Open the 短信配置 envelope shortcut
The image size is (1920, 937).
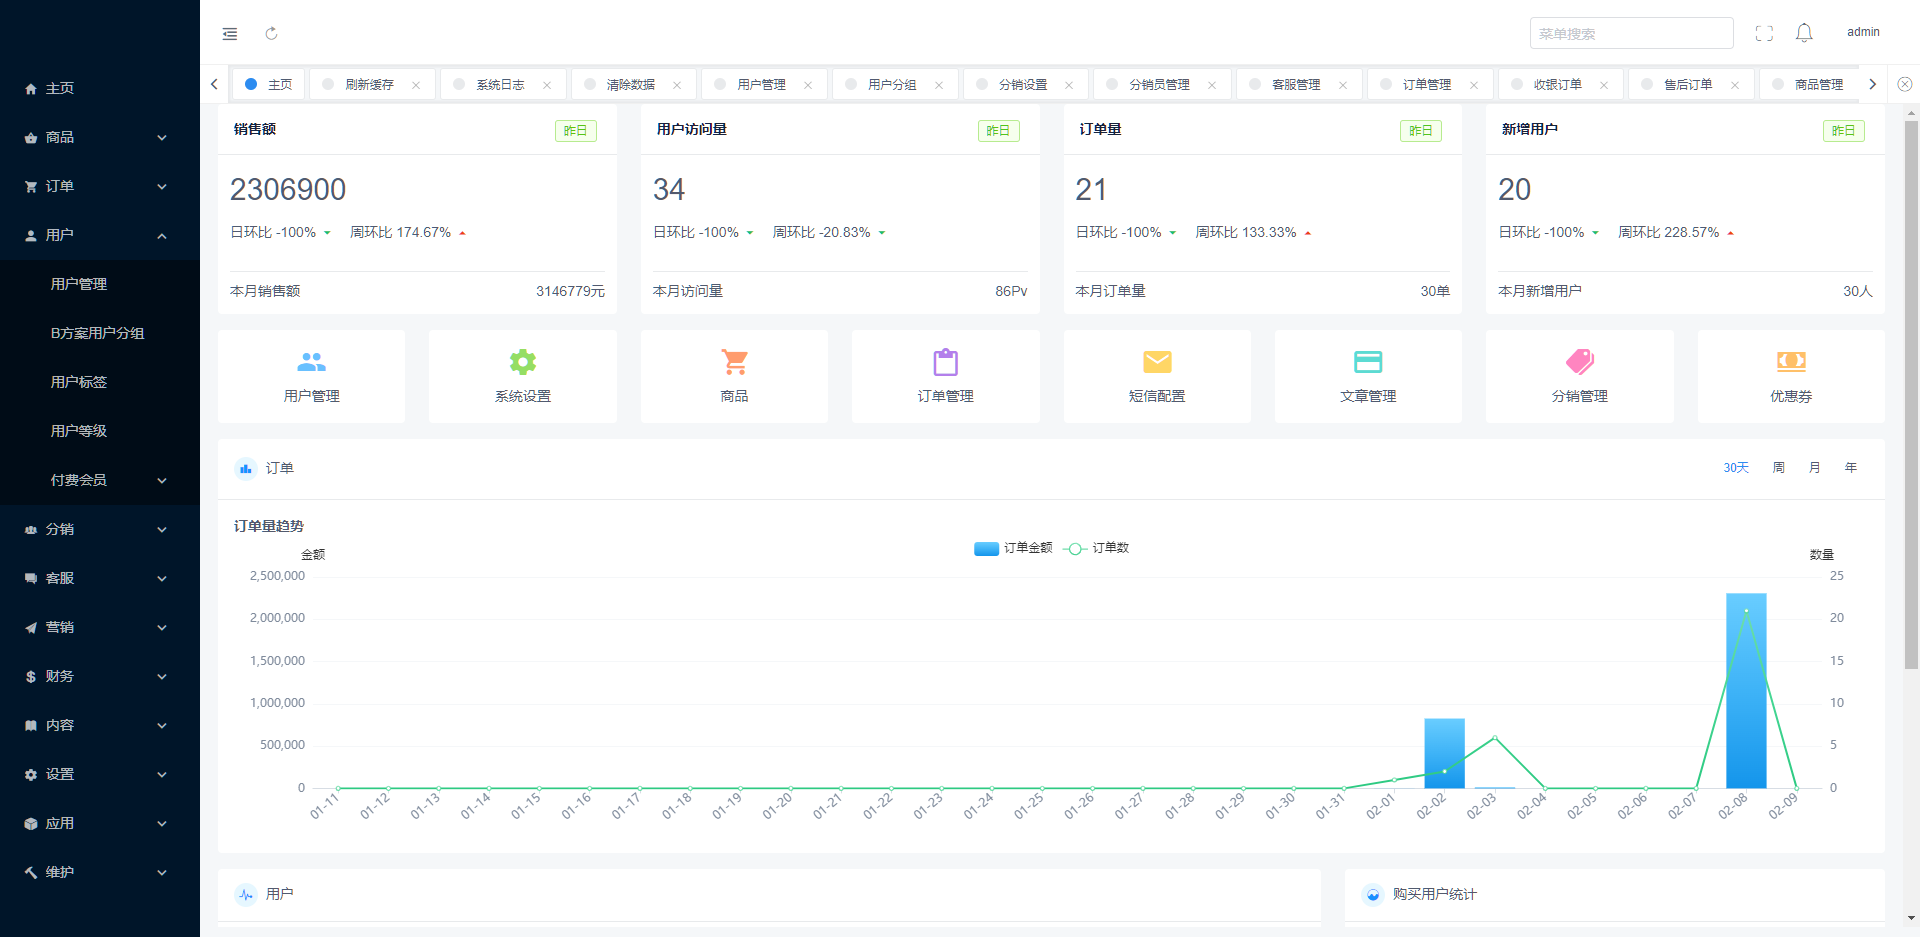coord(1157,361)
